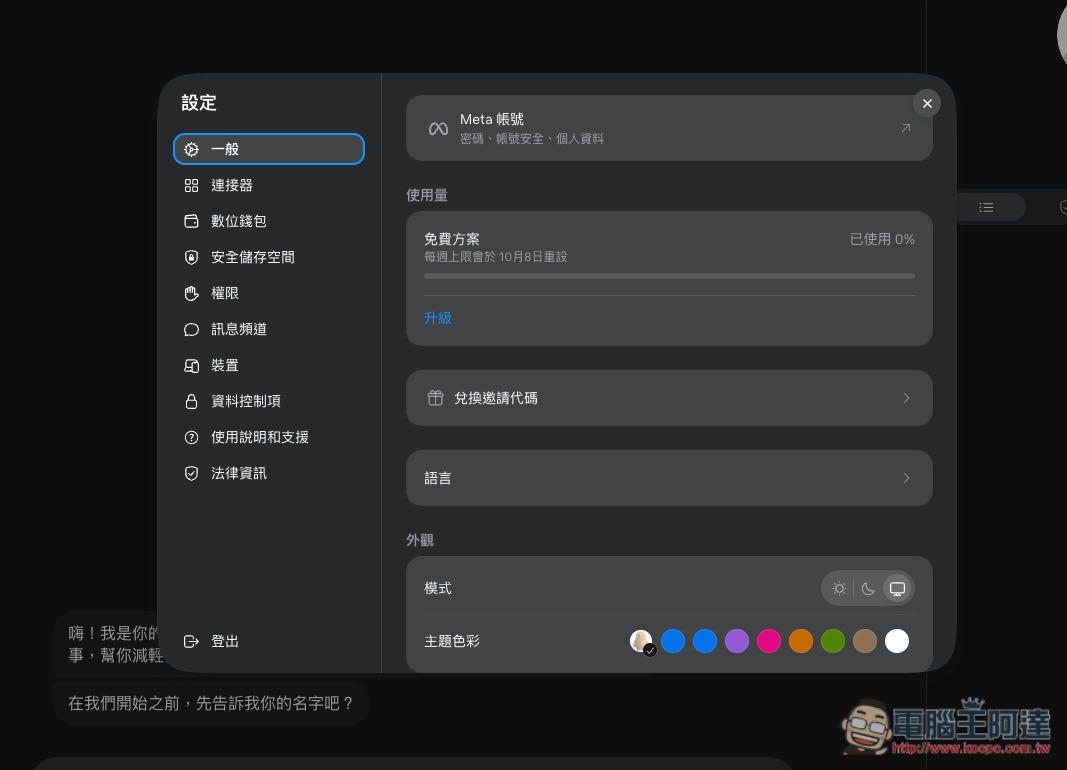Screen dimensions: 1067x770
Task: Open the 數位錢包 settings tab
Action: pos(269,221)
